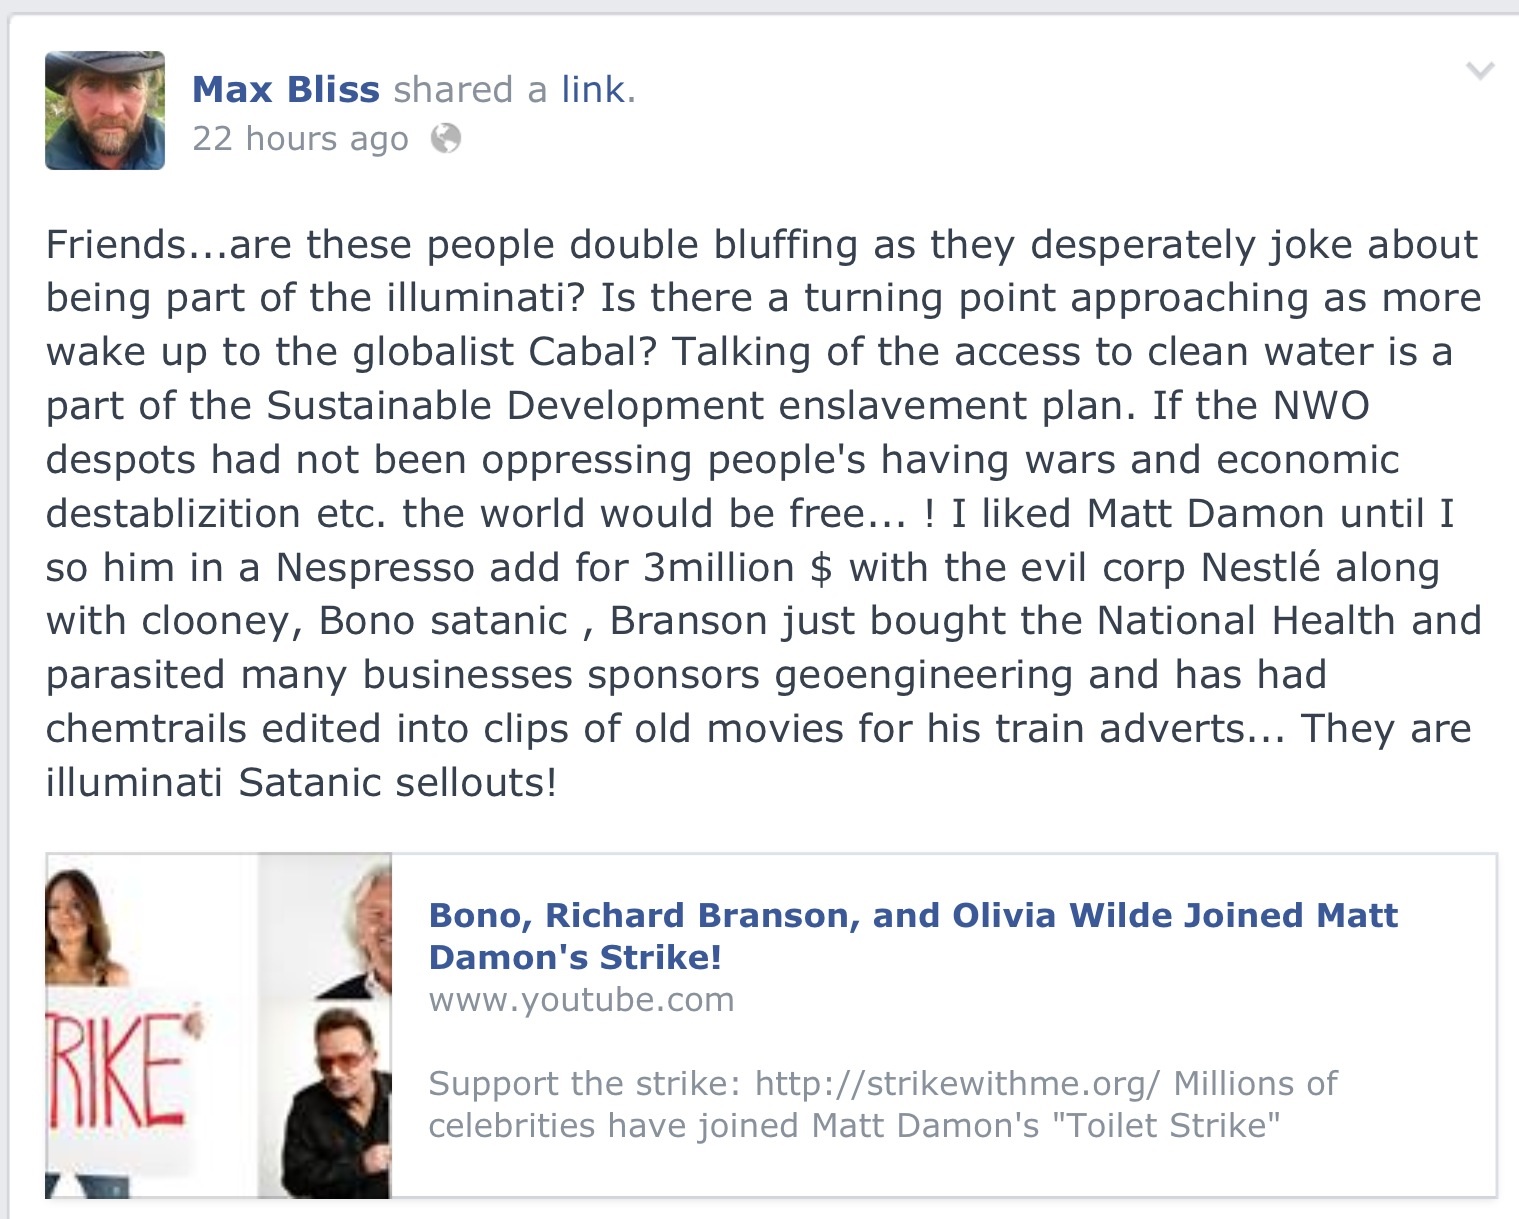Click the word "link" in the post header
This screenshot has height=1219, width=1519.
(x=593, y=90)
